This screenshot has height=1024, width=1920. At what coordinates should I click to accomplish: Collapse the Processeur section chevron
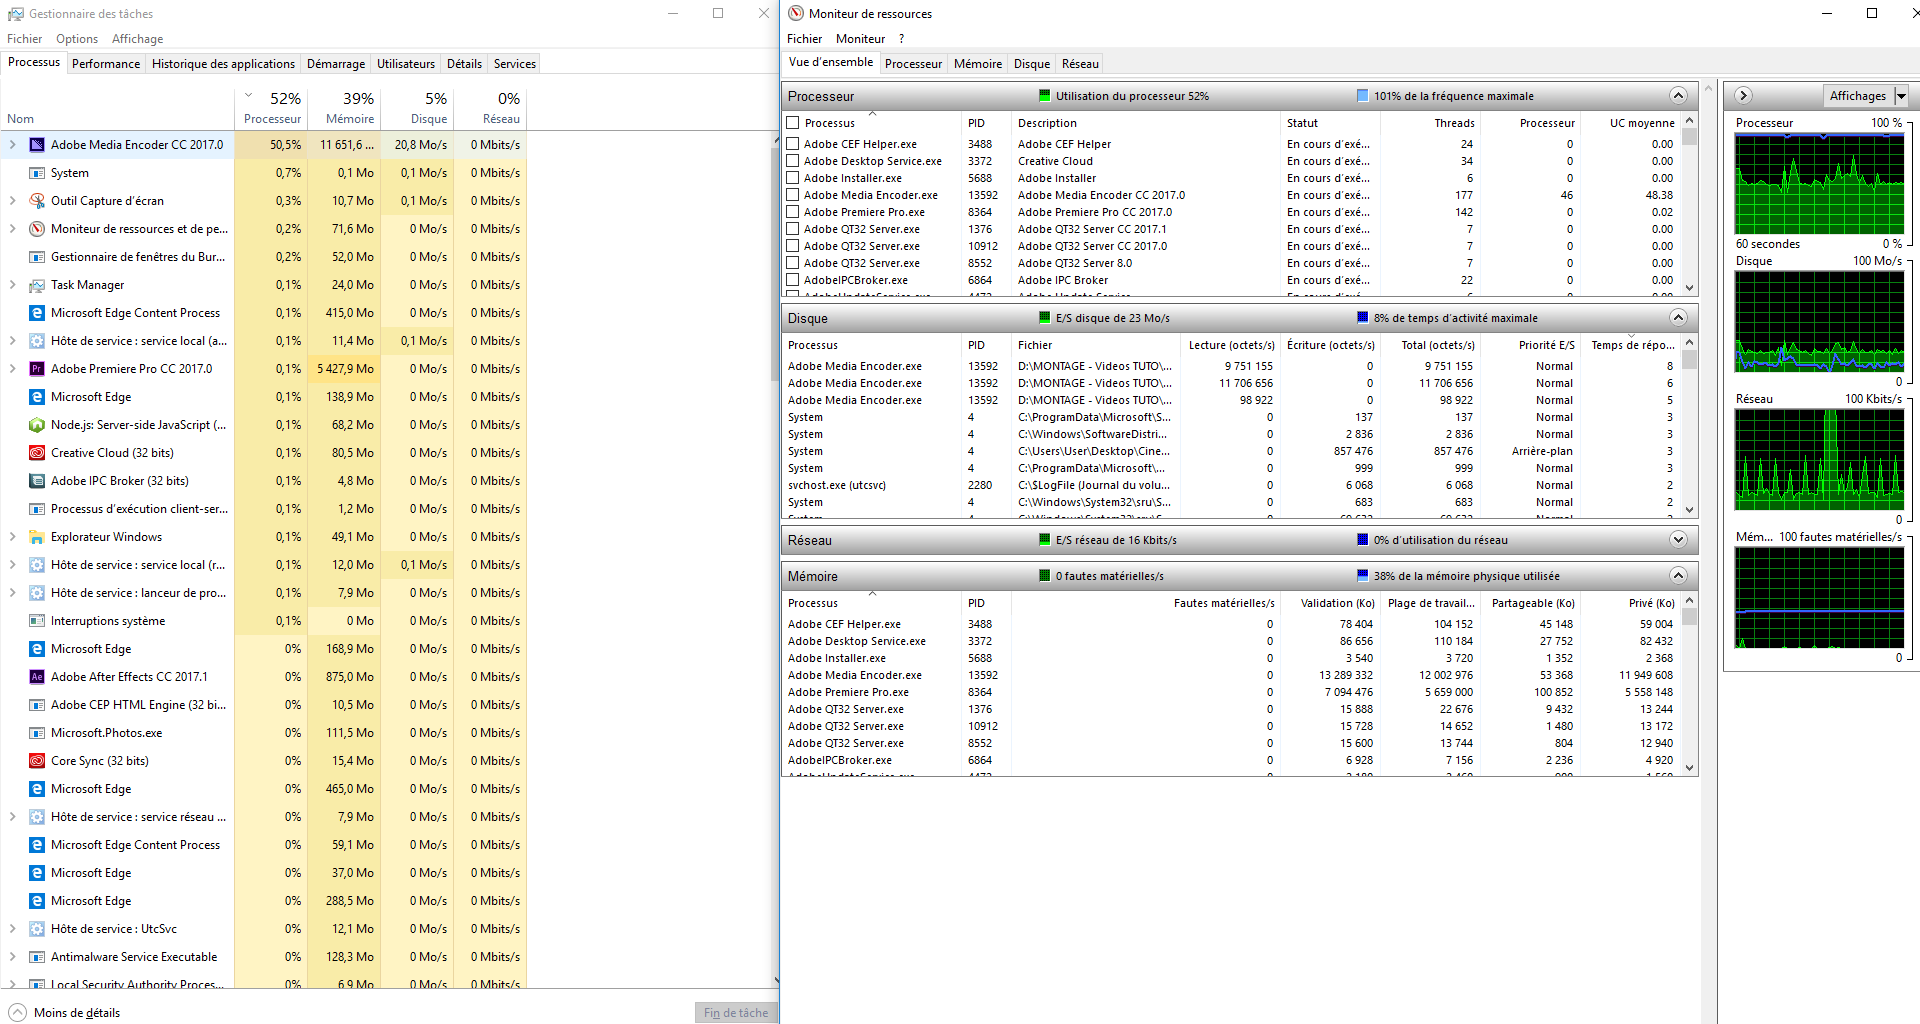click(x=1678, y=96)
